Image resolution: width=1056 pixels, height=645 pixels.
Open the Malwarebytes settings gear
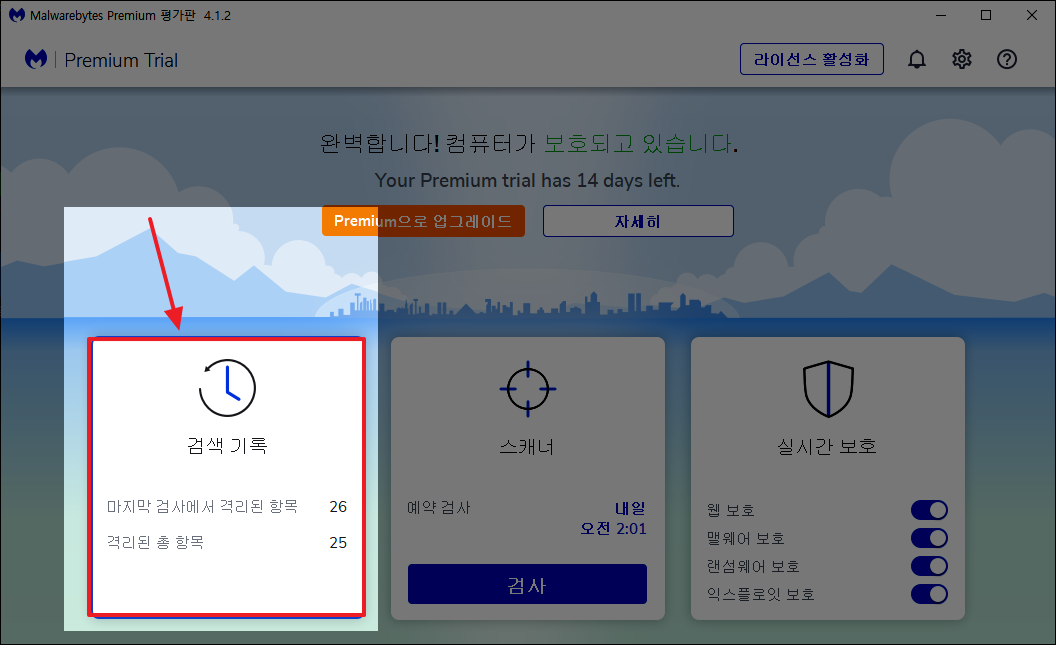(961, 59)
